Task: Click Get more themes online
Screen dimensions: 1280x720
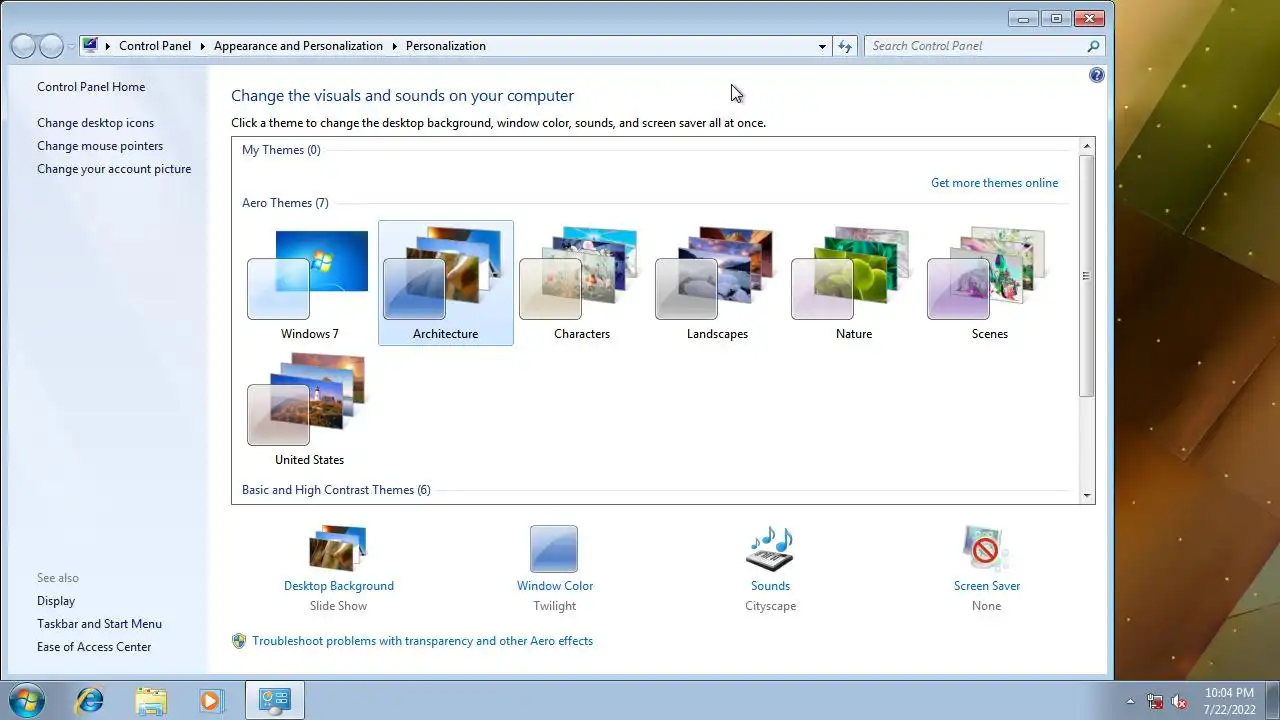Action: pyautogui.click(x=994, y=183)
